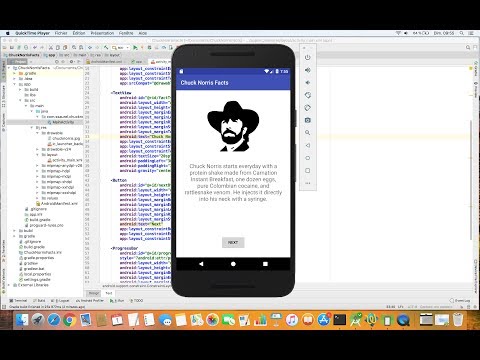Collapse the res folder in project tree

click(x=32, y=127)
